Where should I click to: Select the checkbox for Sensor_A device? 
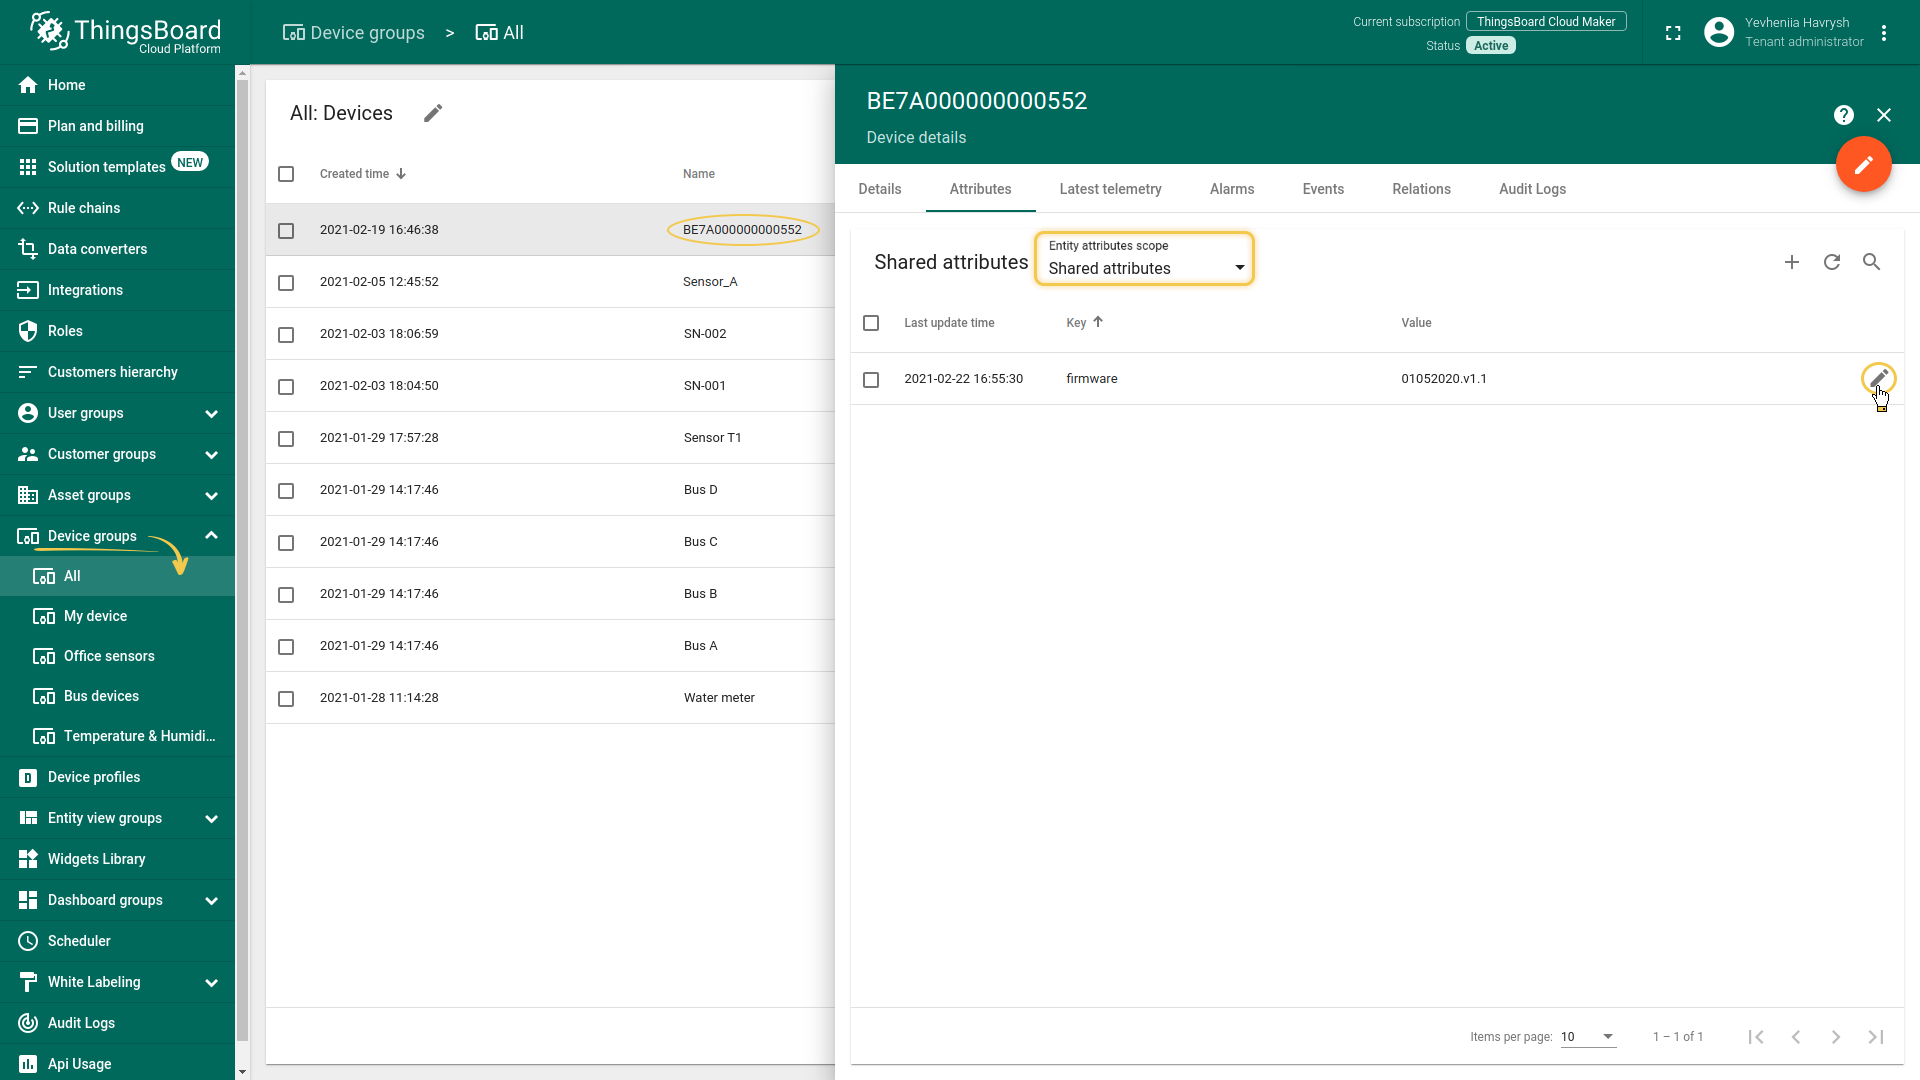point(286,283)
